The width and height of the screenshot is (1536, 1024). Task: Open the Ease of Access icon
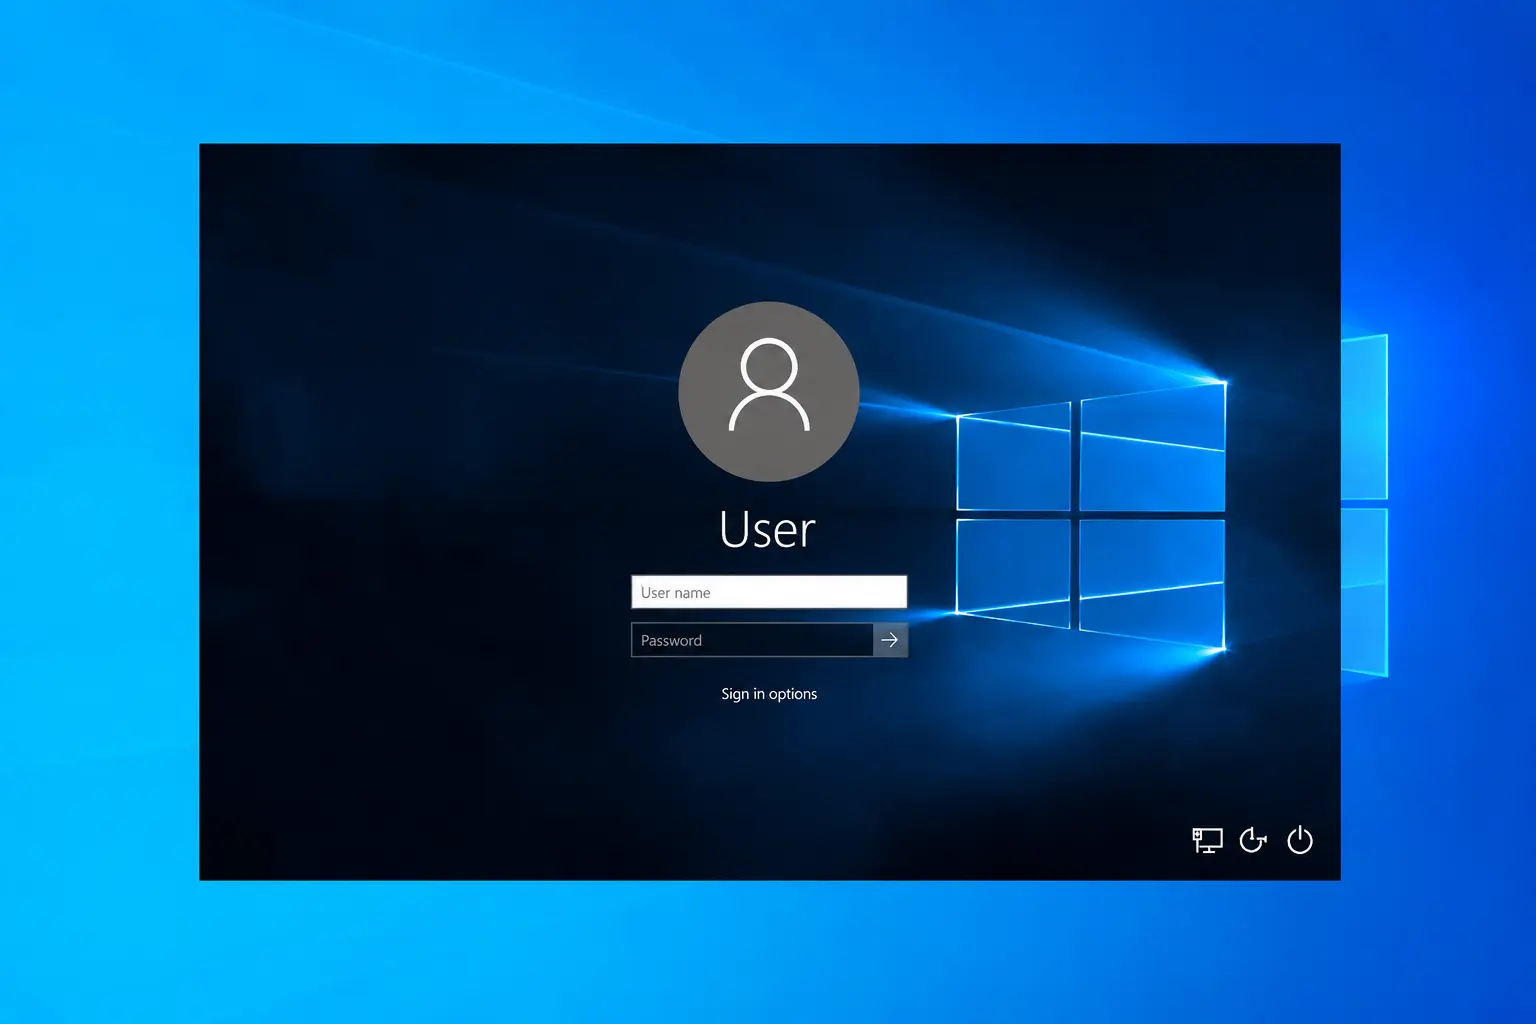point(1253,840)
